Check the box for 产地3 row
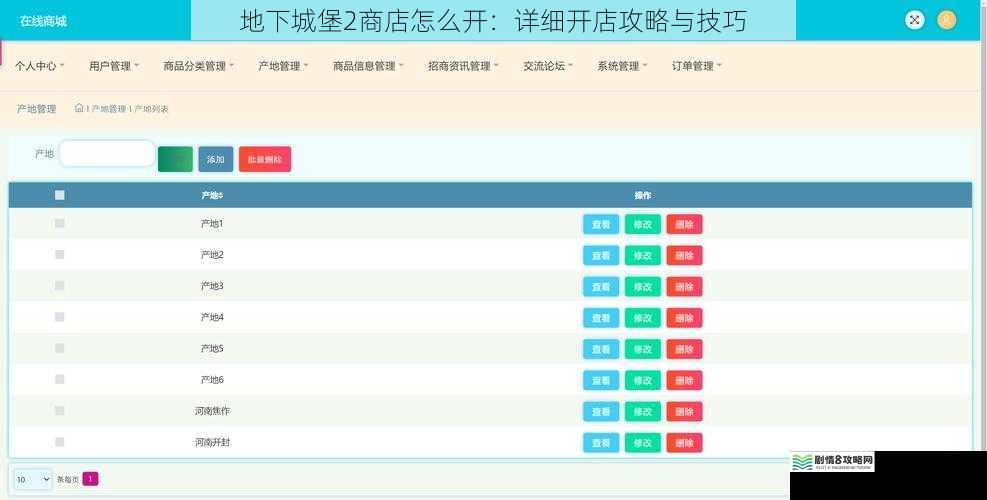 [x=60, y=285]
